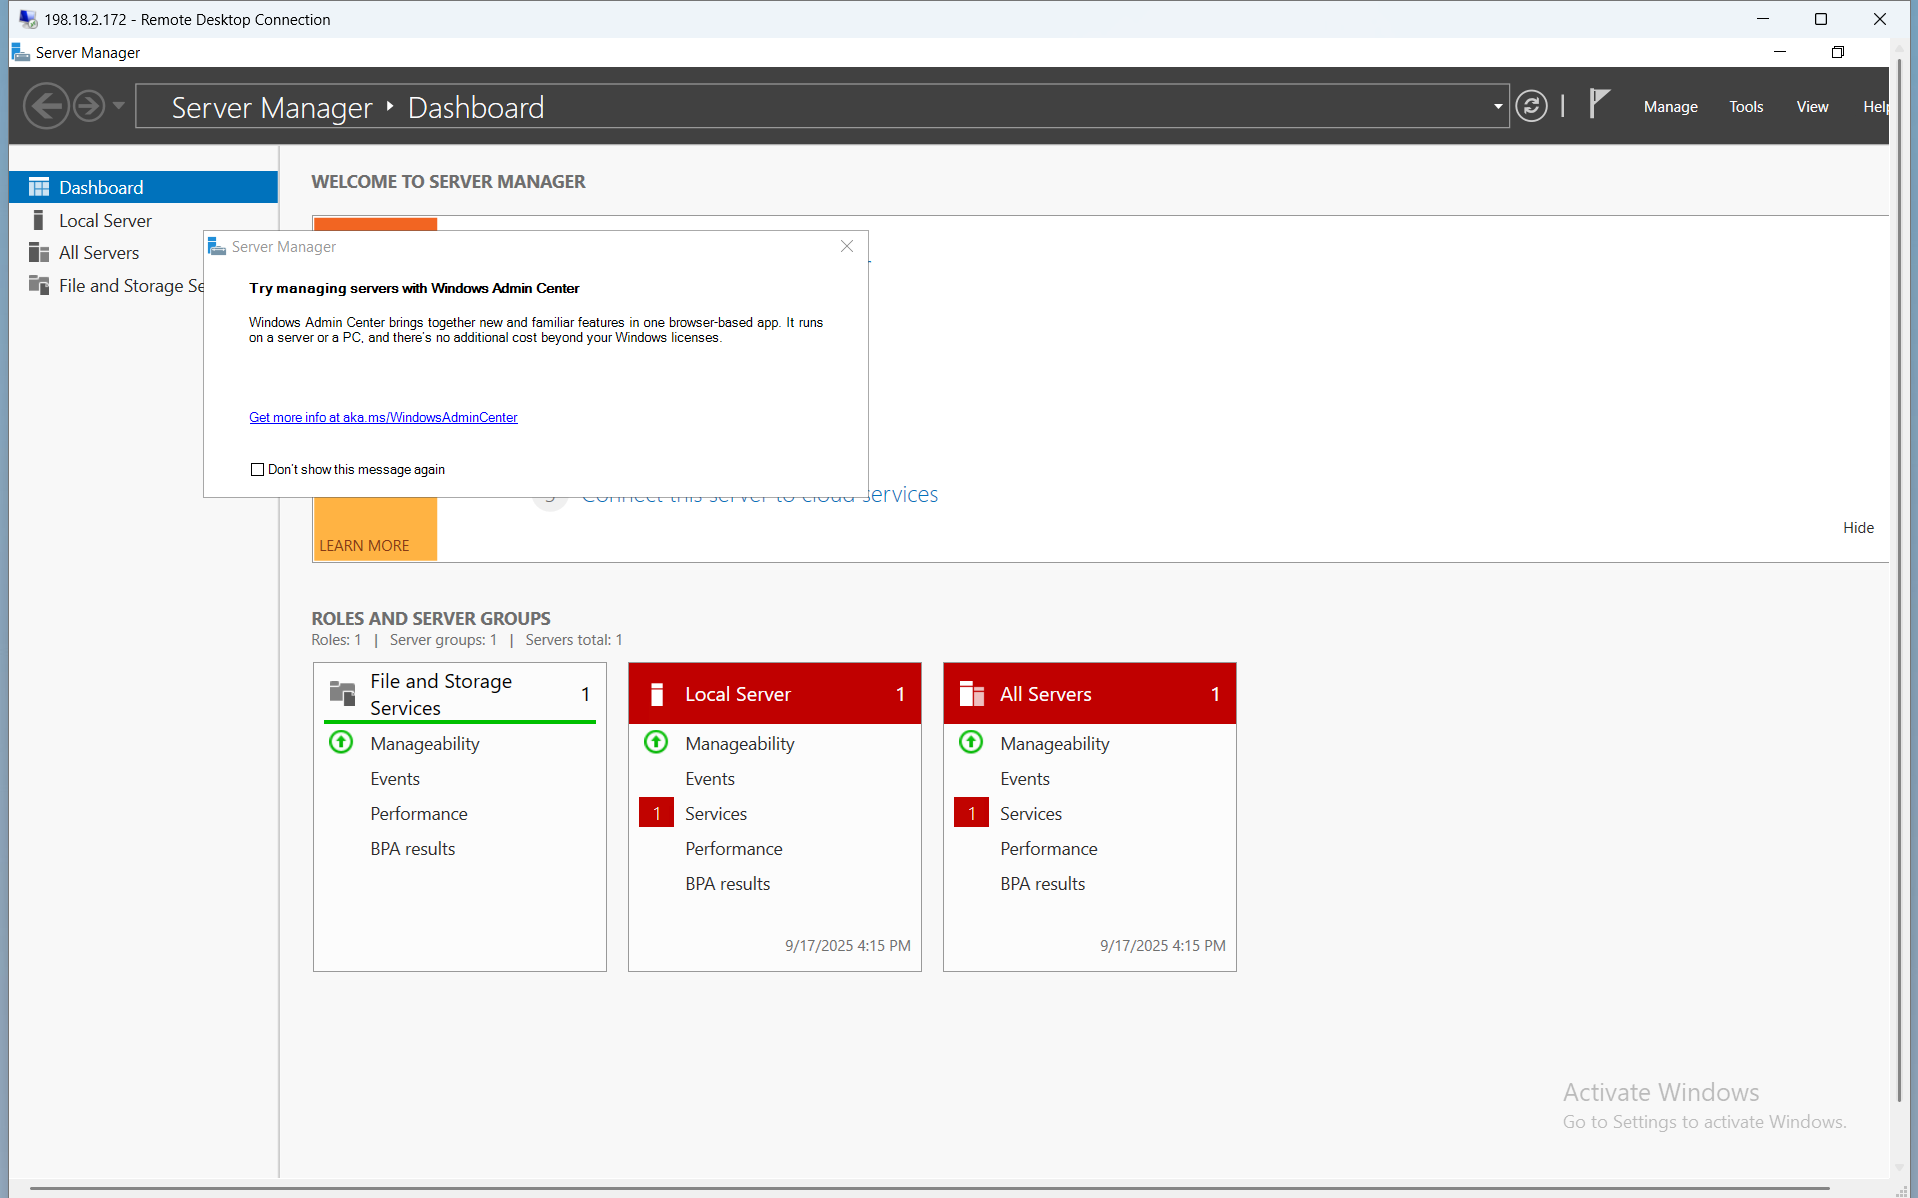Image resolution: width=1918 pixels, height=1198 pixels.
Task: Open the Tools menu
Action: [1746, 107]
